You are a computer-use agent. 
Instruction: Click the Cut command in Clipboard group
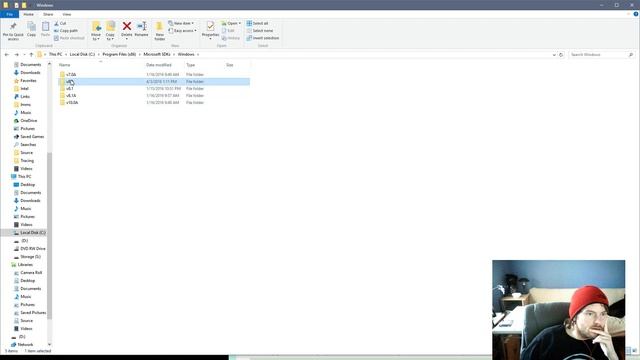point(60,23)
